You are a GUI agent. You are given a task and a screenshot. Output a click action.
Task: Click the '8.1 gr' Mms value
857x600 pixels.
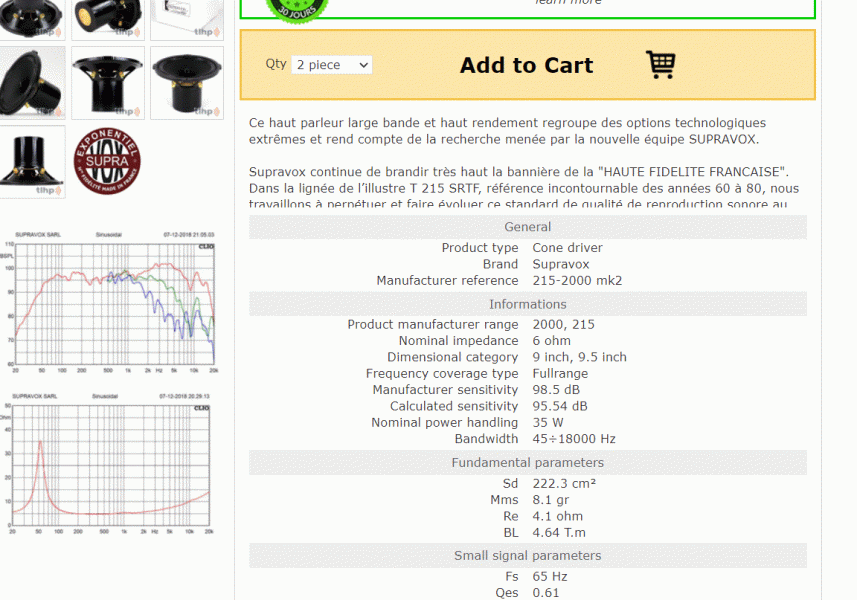coord(550,499)
